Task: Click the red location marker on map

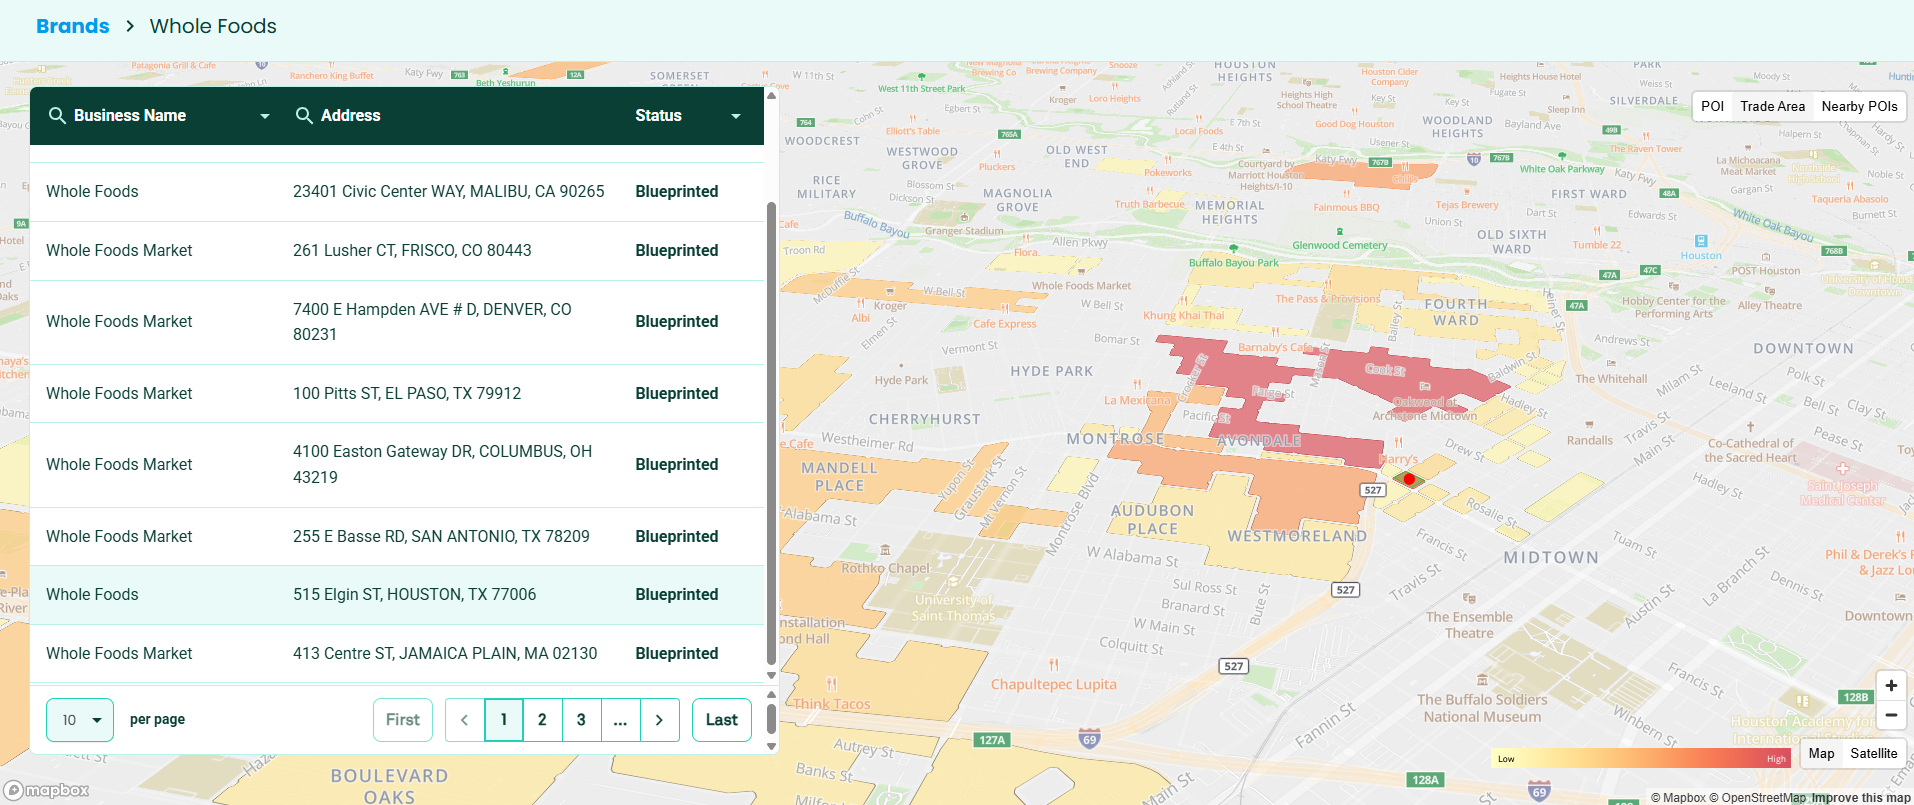Action: [1409, 479]
